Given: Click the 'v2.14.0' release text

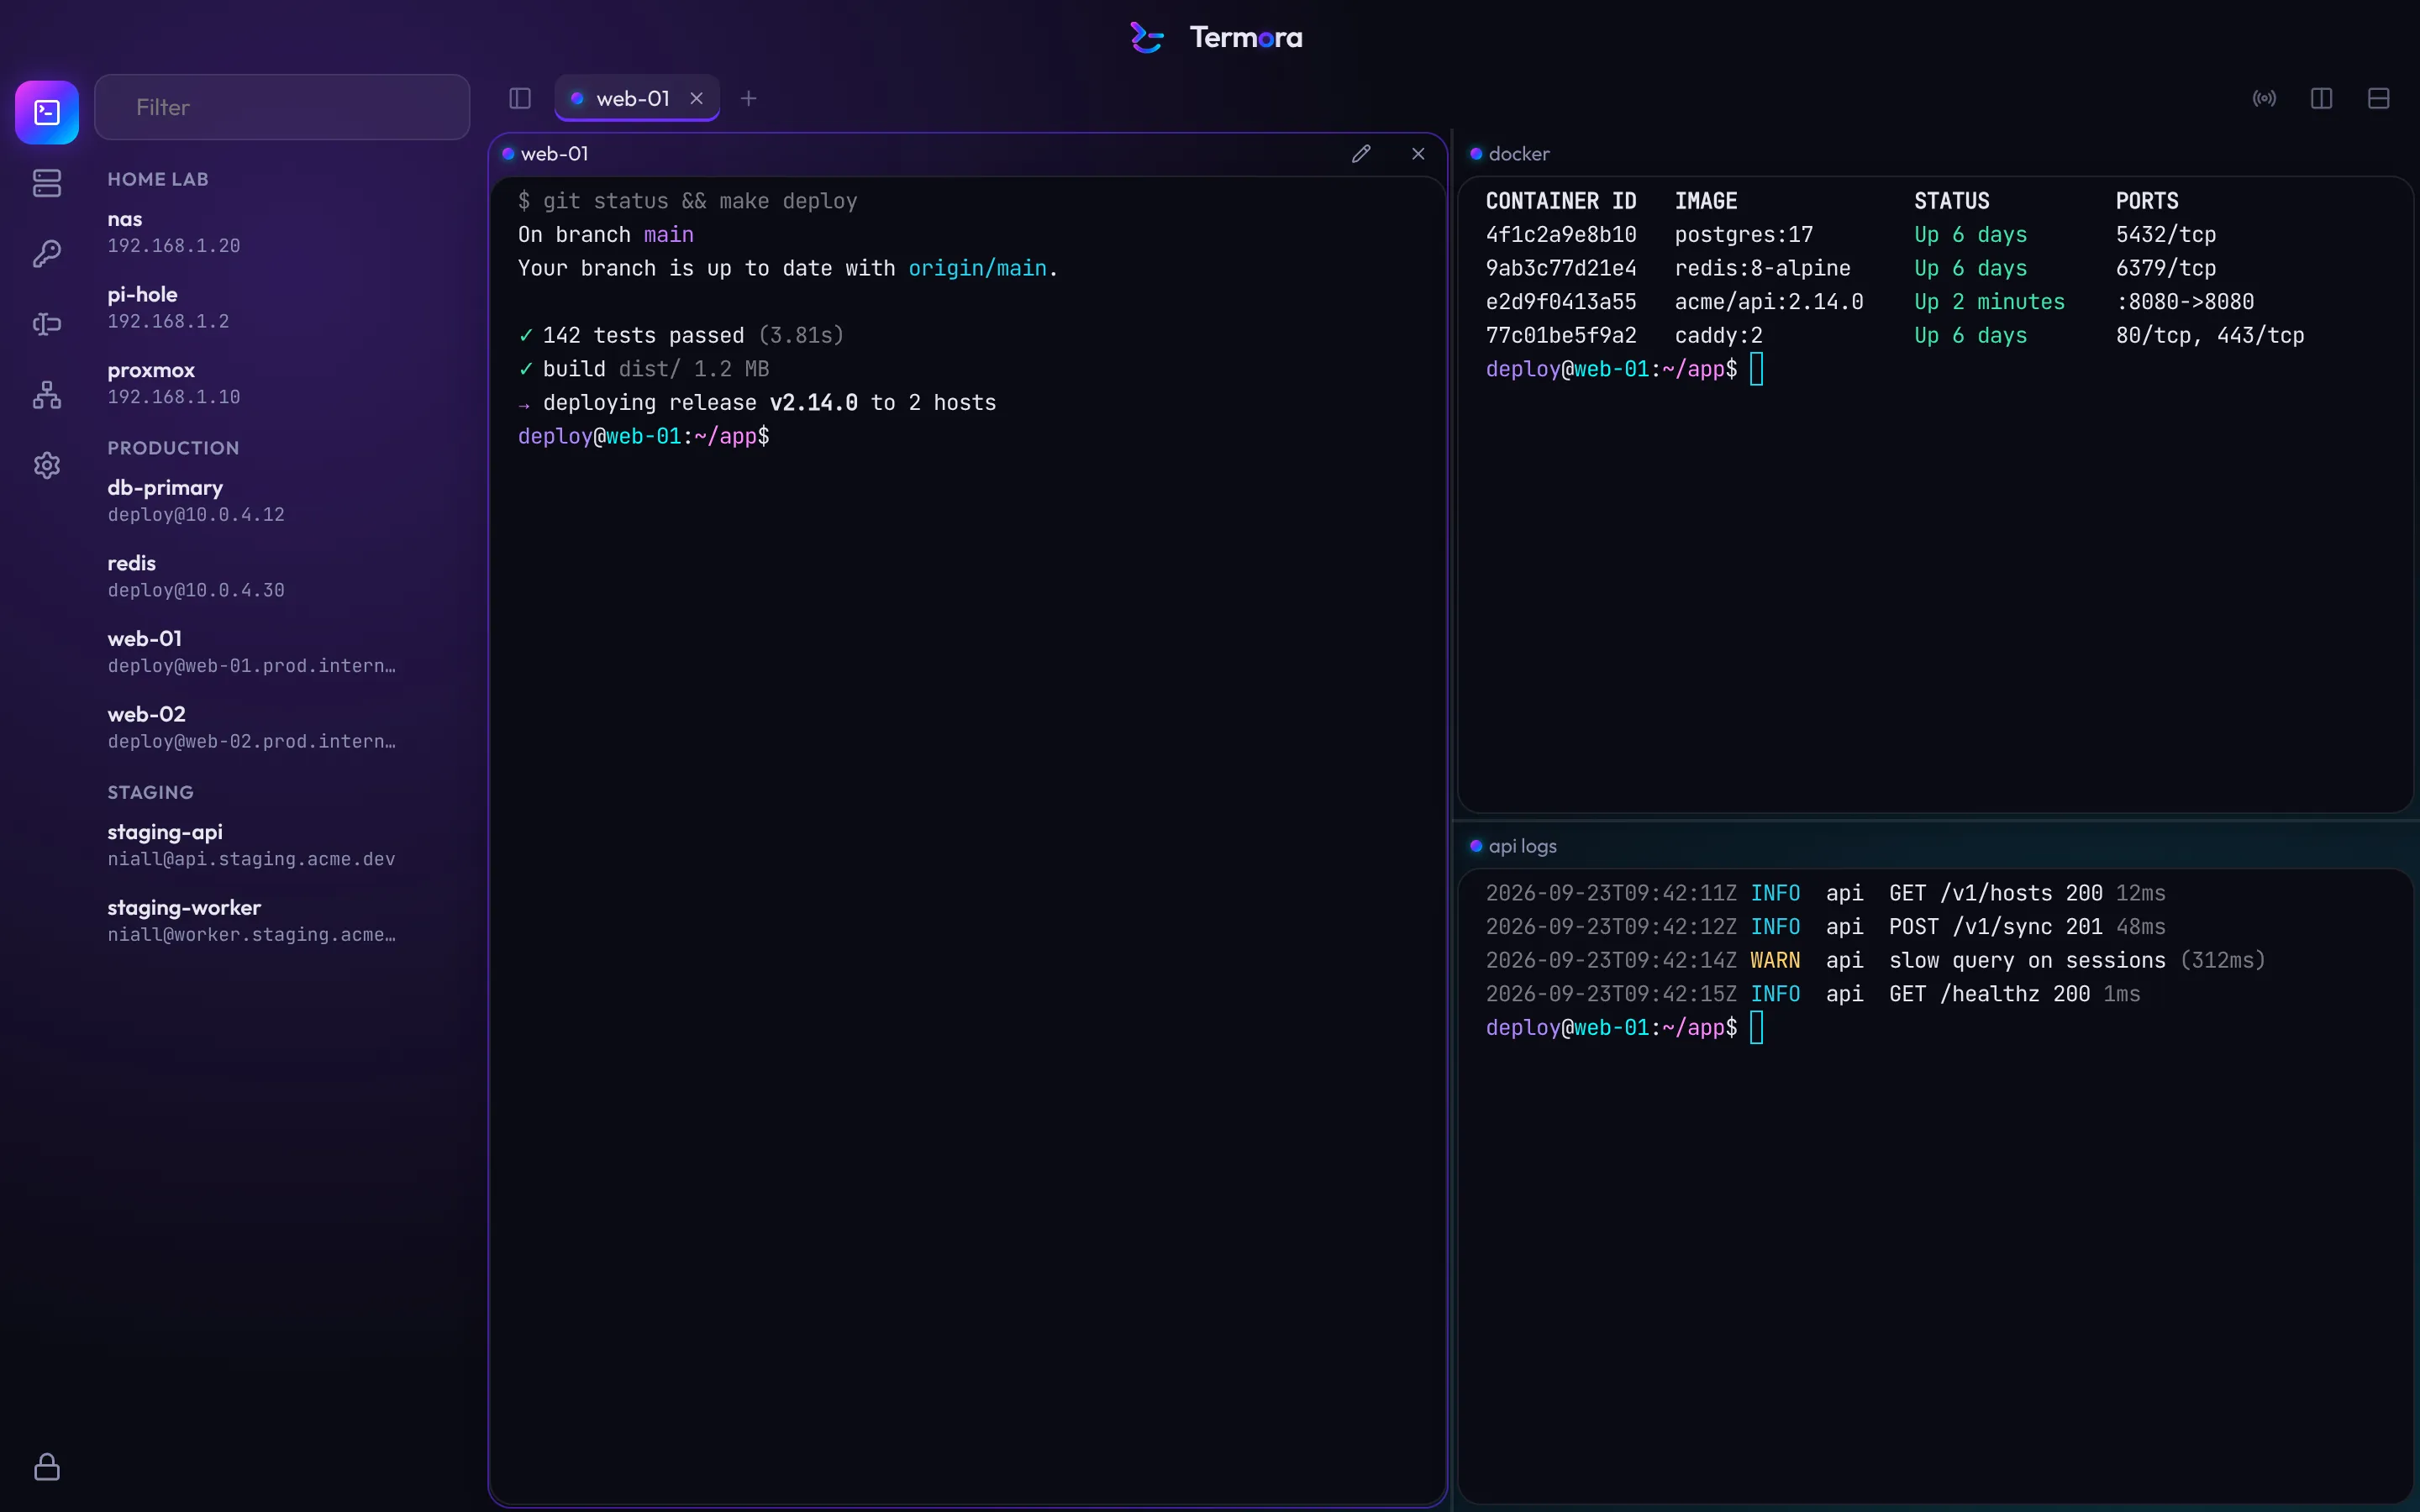Looking at the screenshot, I should 813,403.
